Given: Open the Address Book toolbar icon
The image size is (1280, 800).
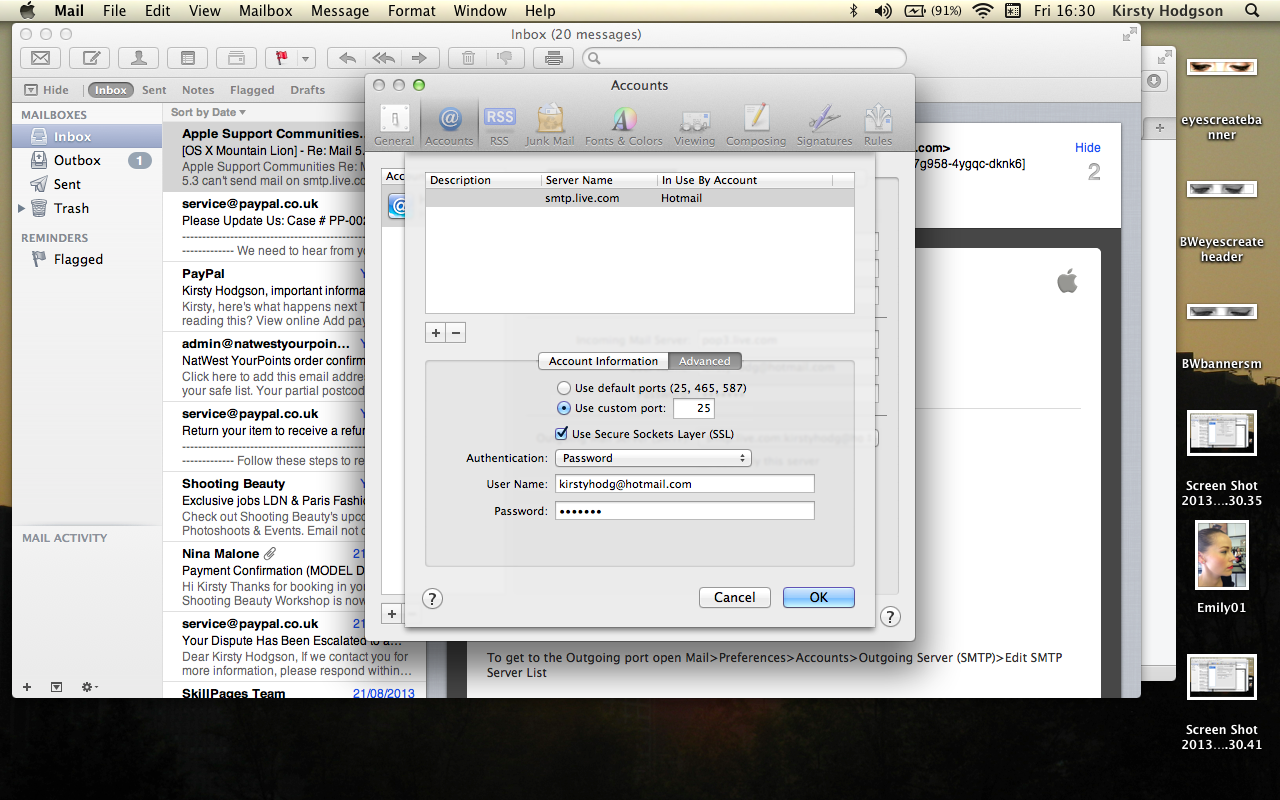Looking at the screenshot, I should [x=138, y=58].
